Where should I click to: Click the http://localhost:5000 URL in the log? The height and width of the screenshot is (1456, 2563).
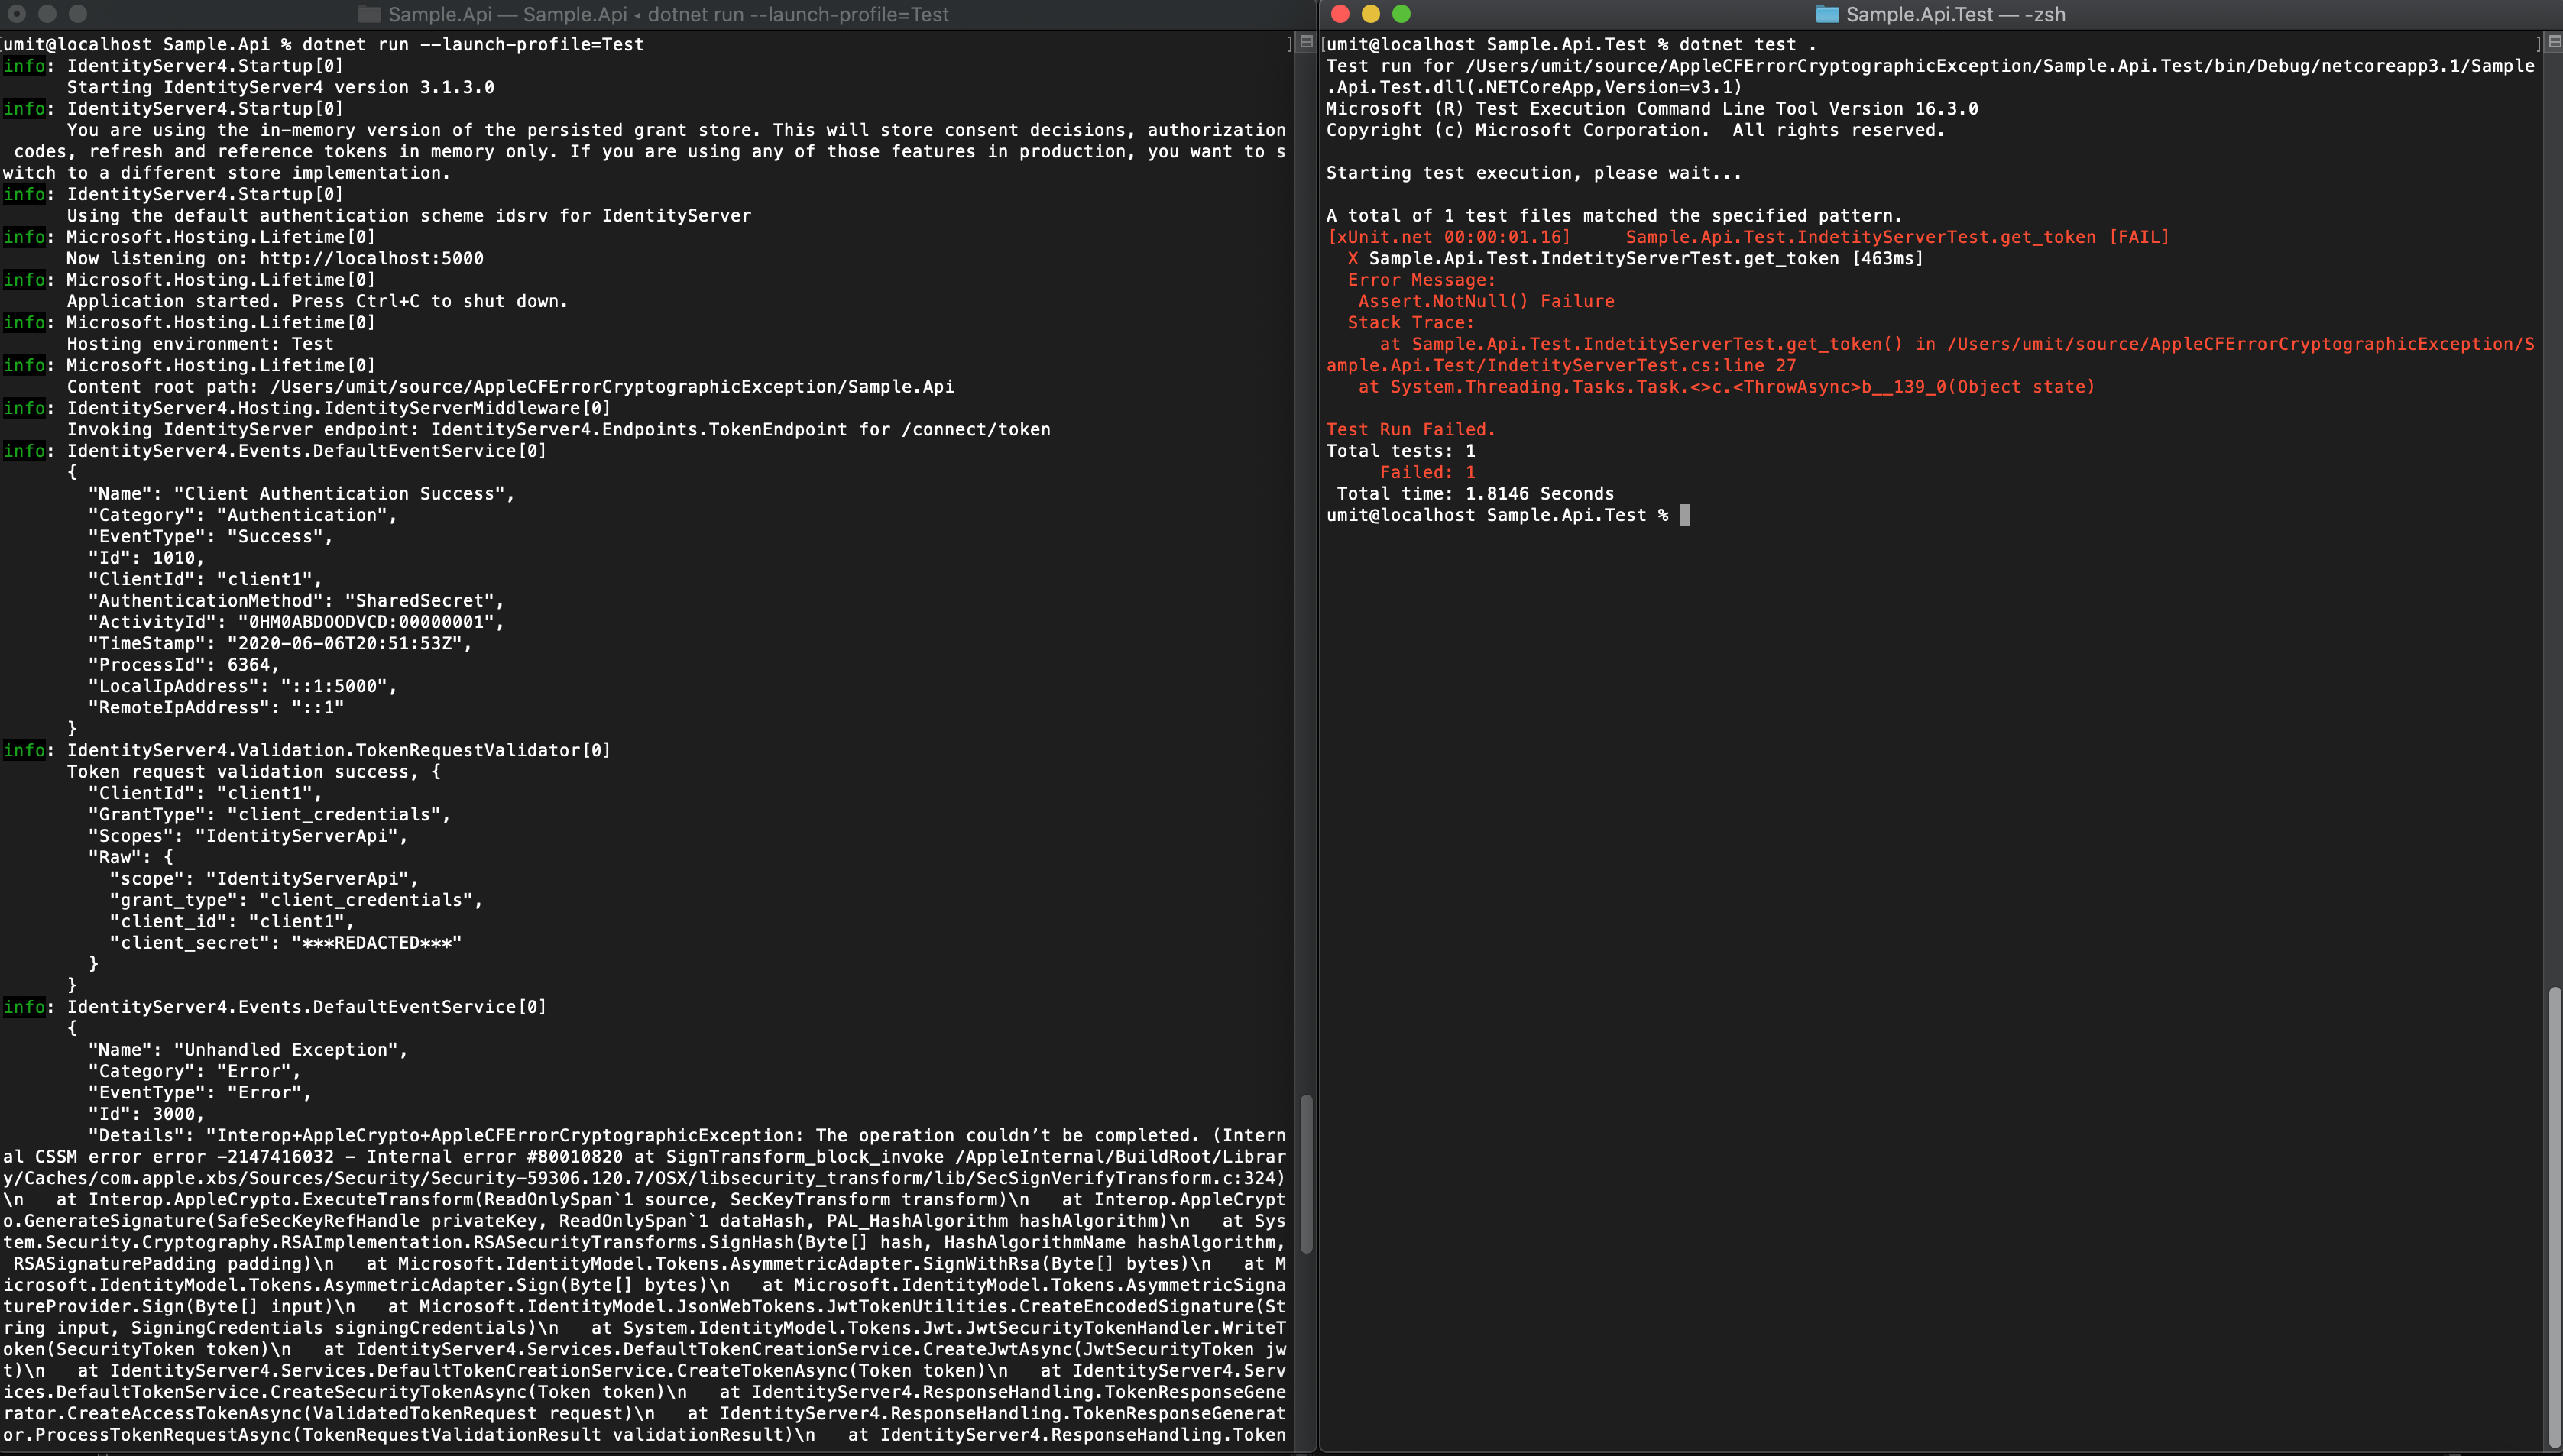(371, 258)
